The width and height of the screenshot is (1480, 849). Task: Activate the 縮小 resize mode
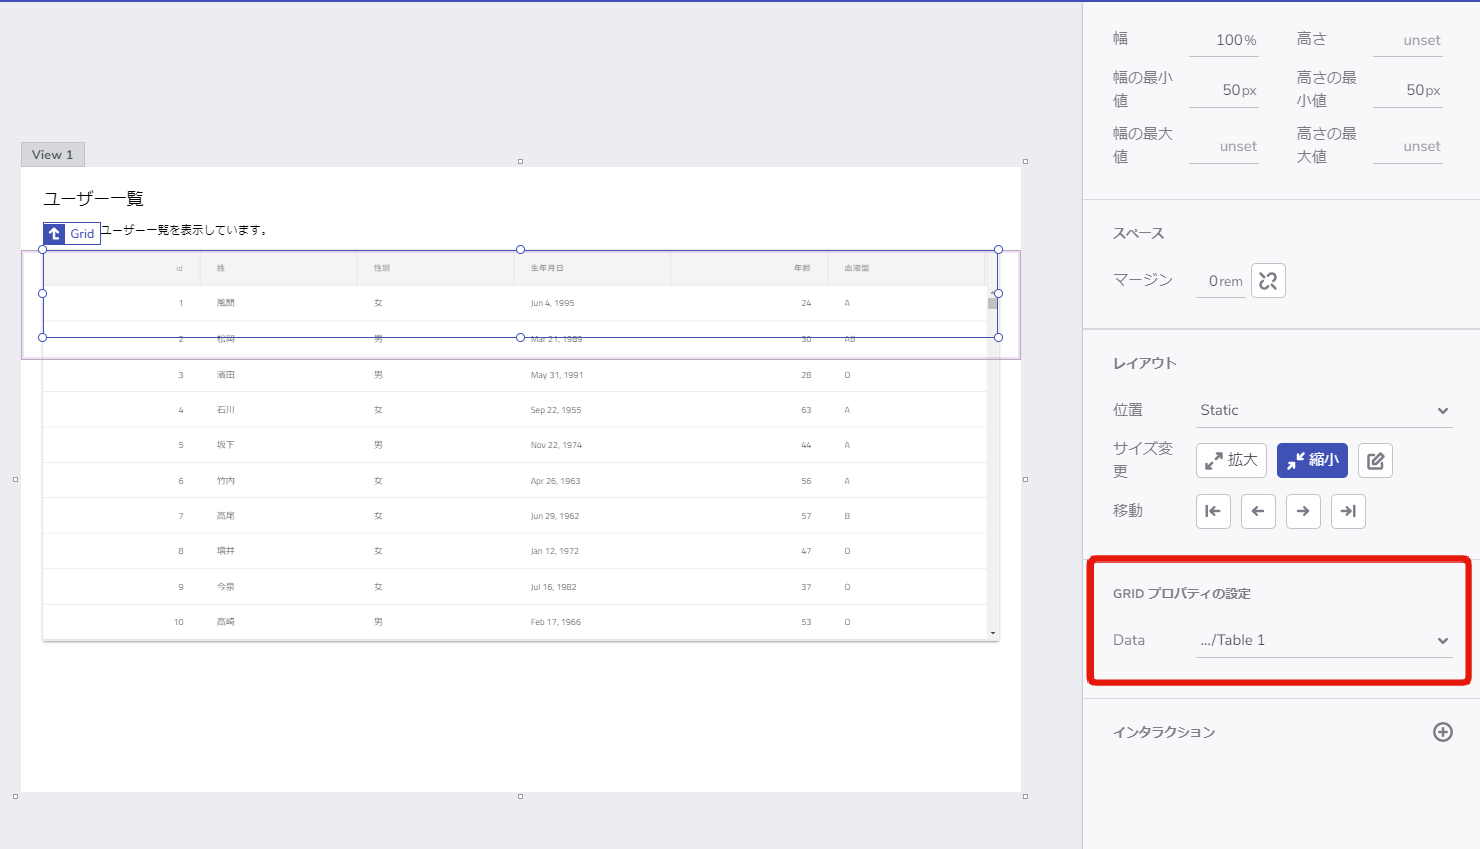(1312, 460)
